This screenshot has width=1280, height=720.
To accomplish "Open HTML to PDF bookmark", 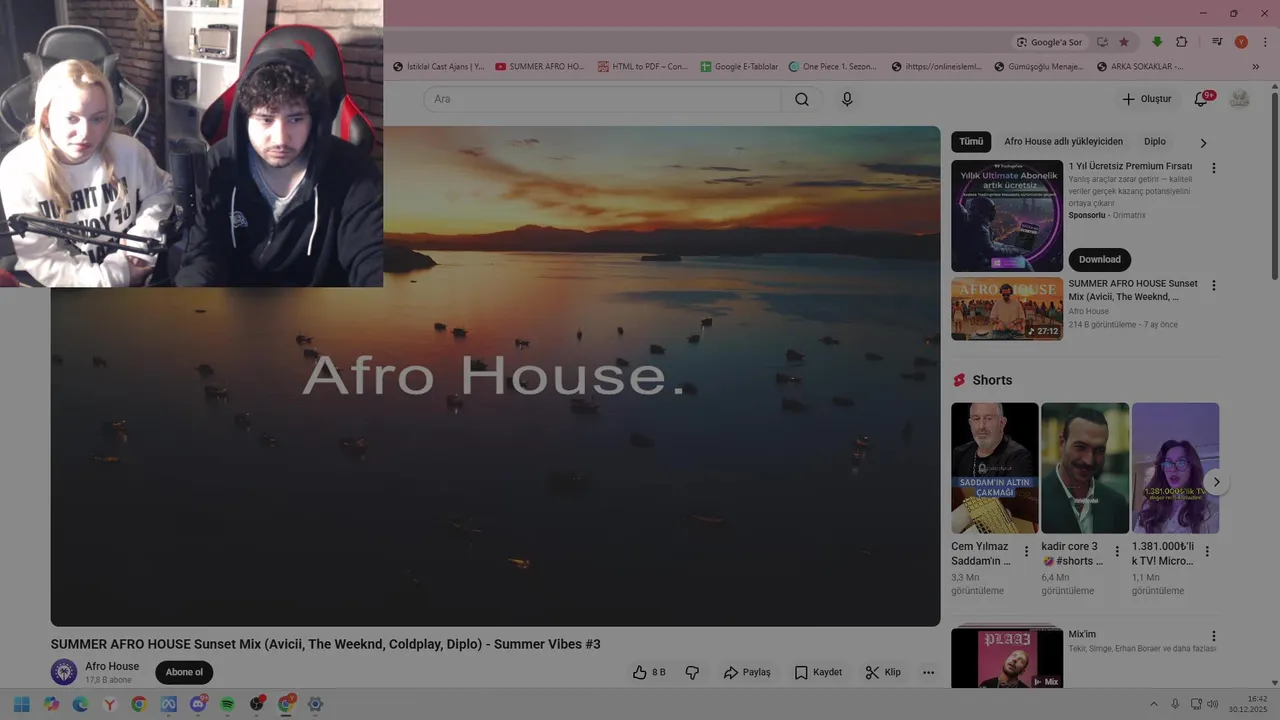I will [x=643, y=67].
